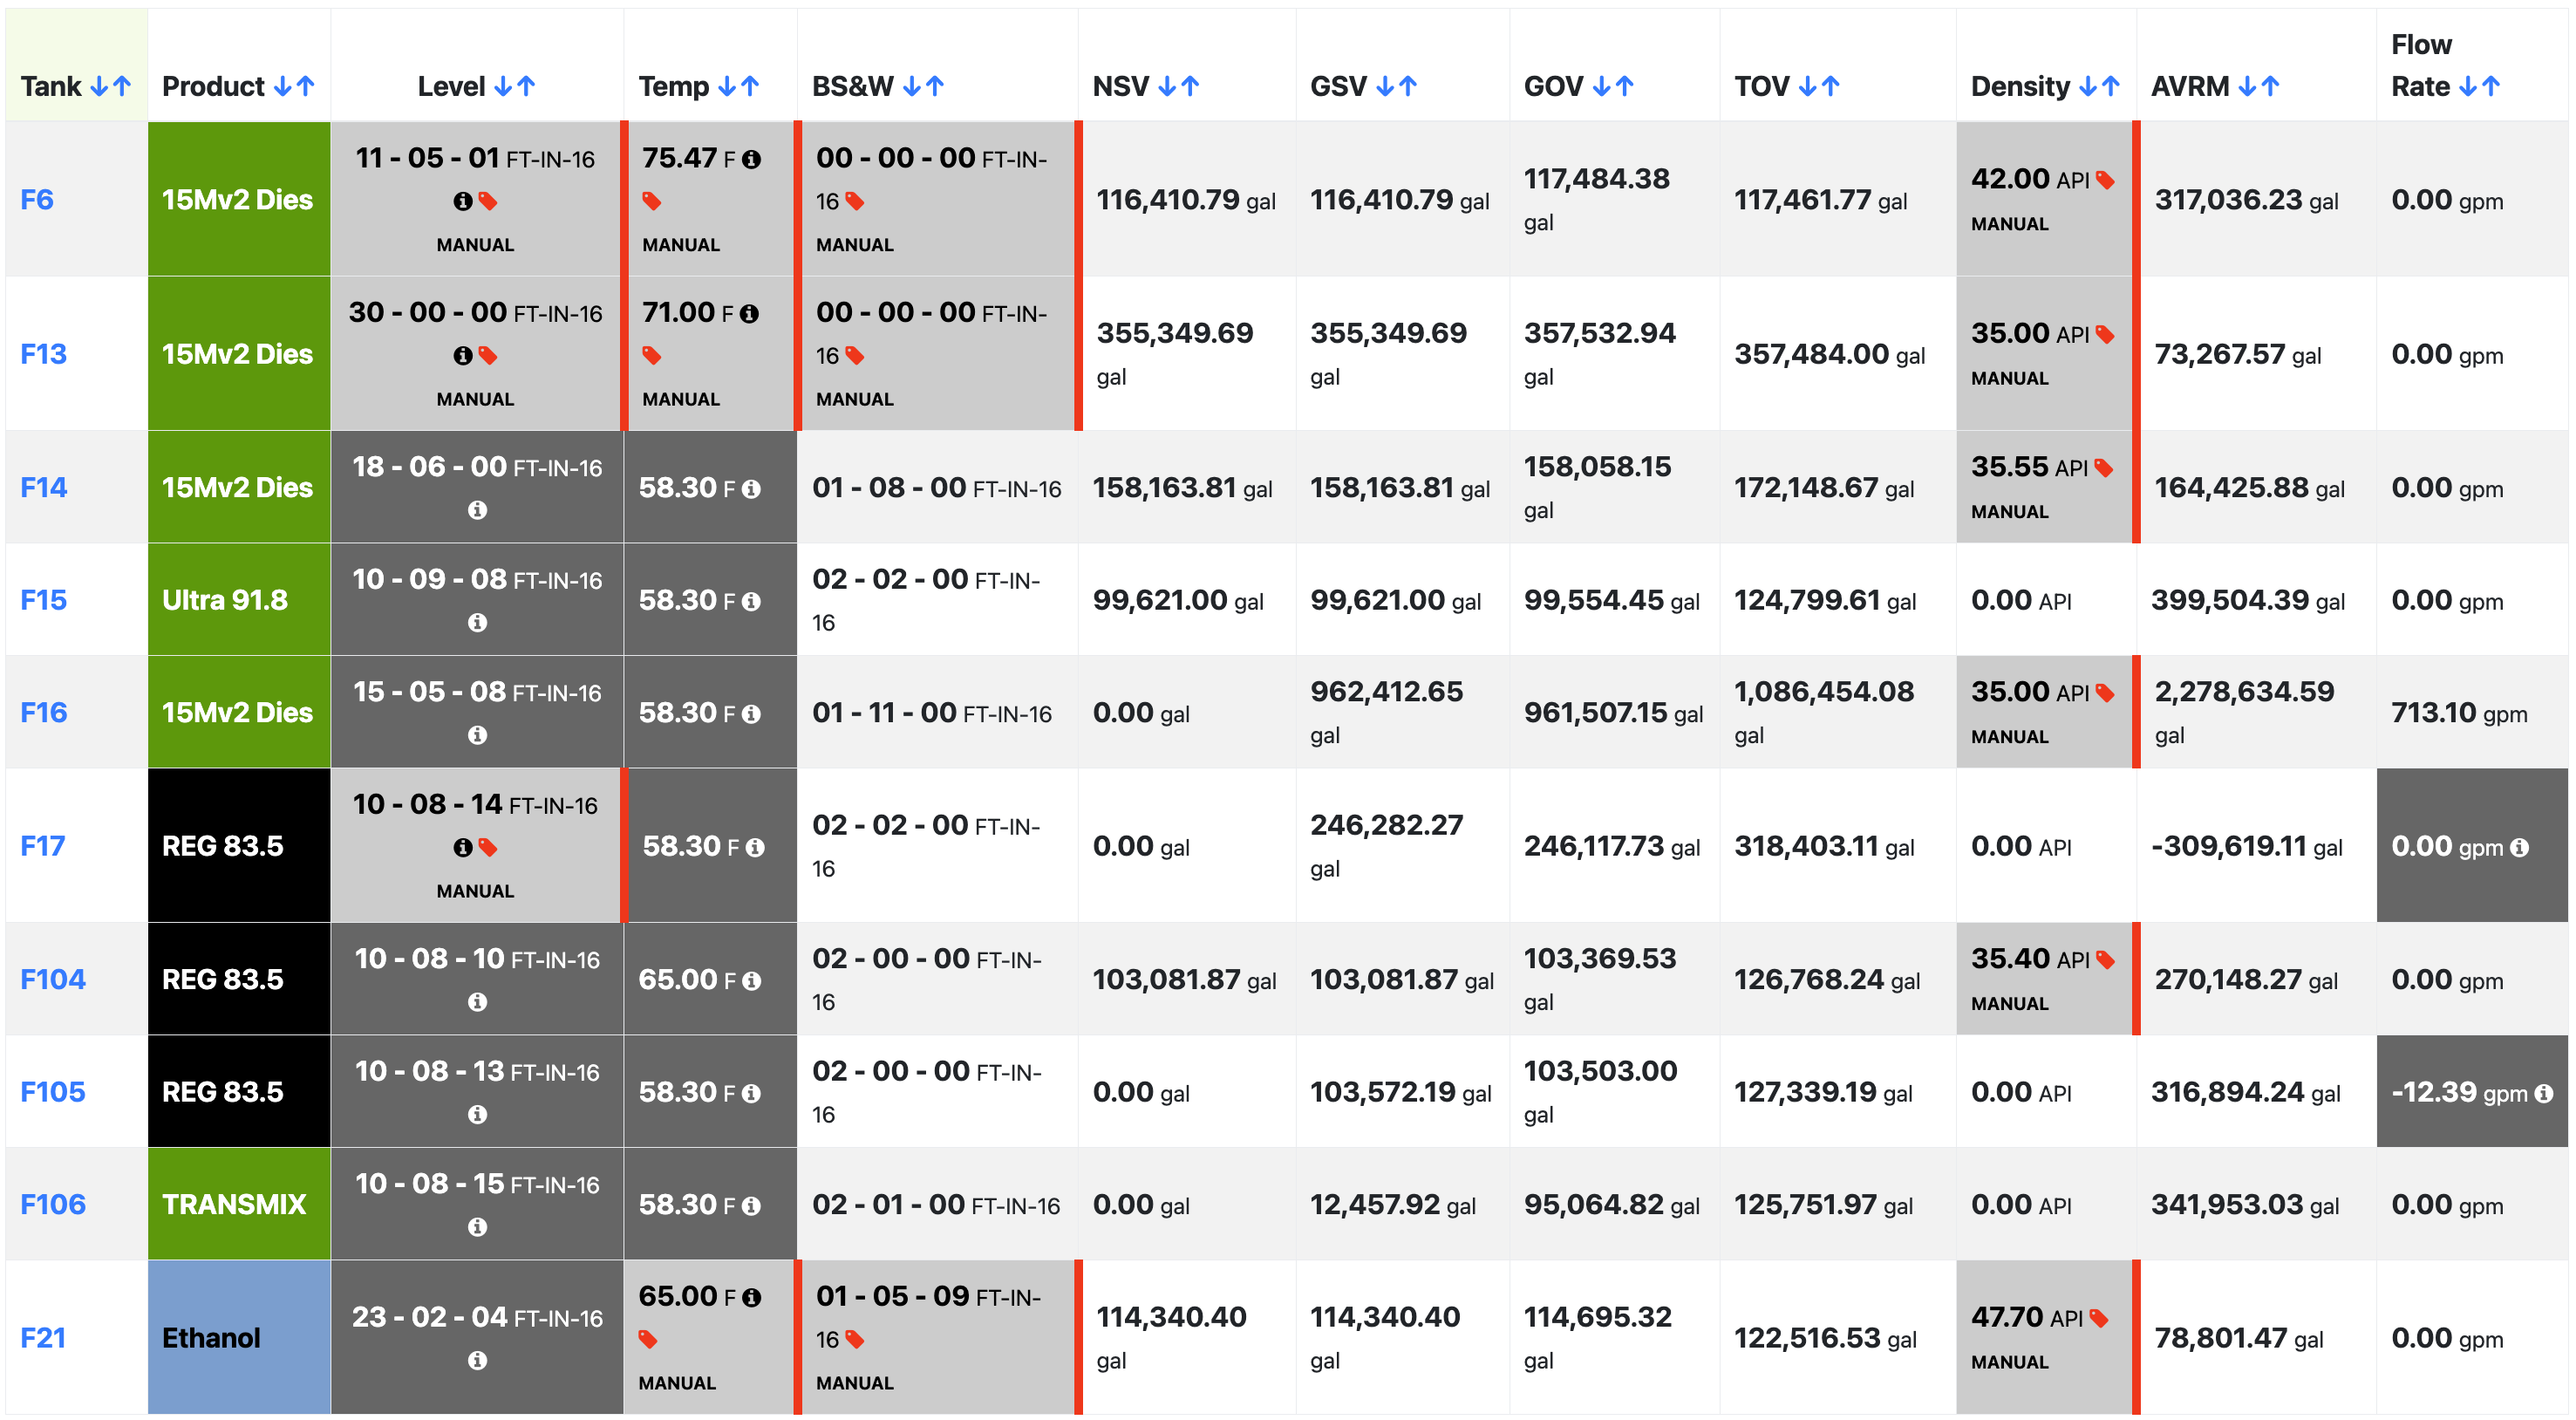
Task: Click the red tag under F13 level
Action: coord(488,355)
